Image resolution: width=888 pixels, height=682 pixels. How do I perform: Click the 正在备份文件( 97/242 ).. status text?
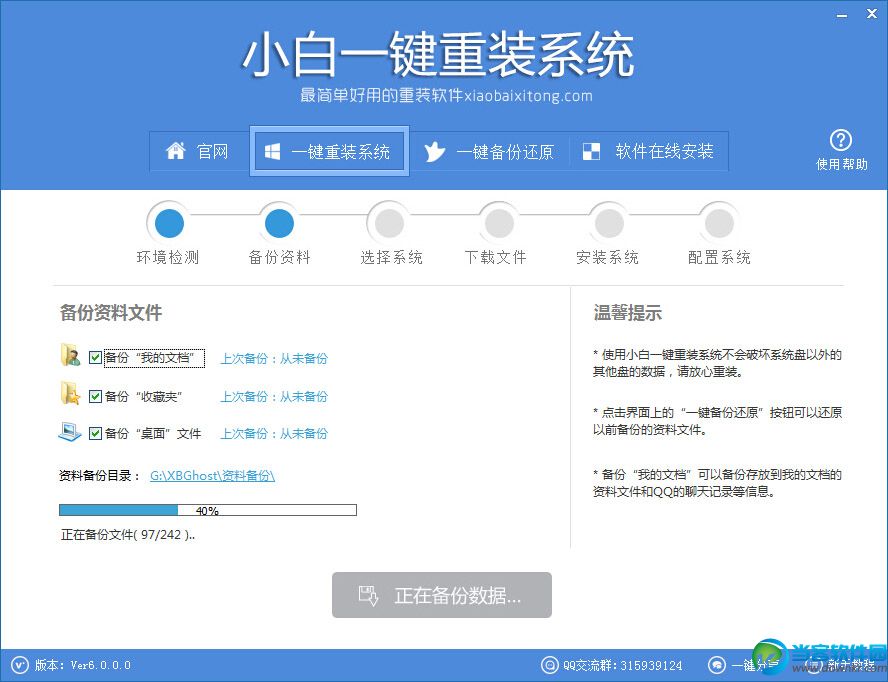coord(128,534)
